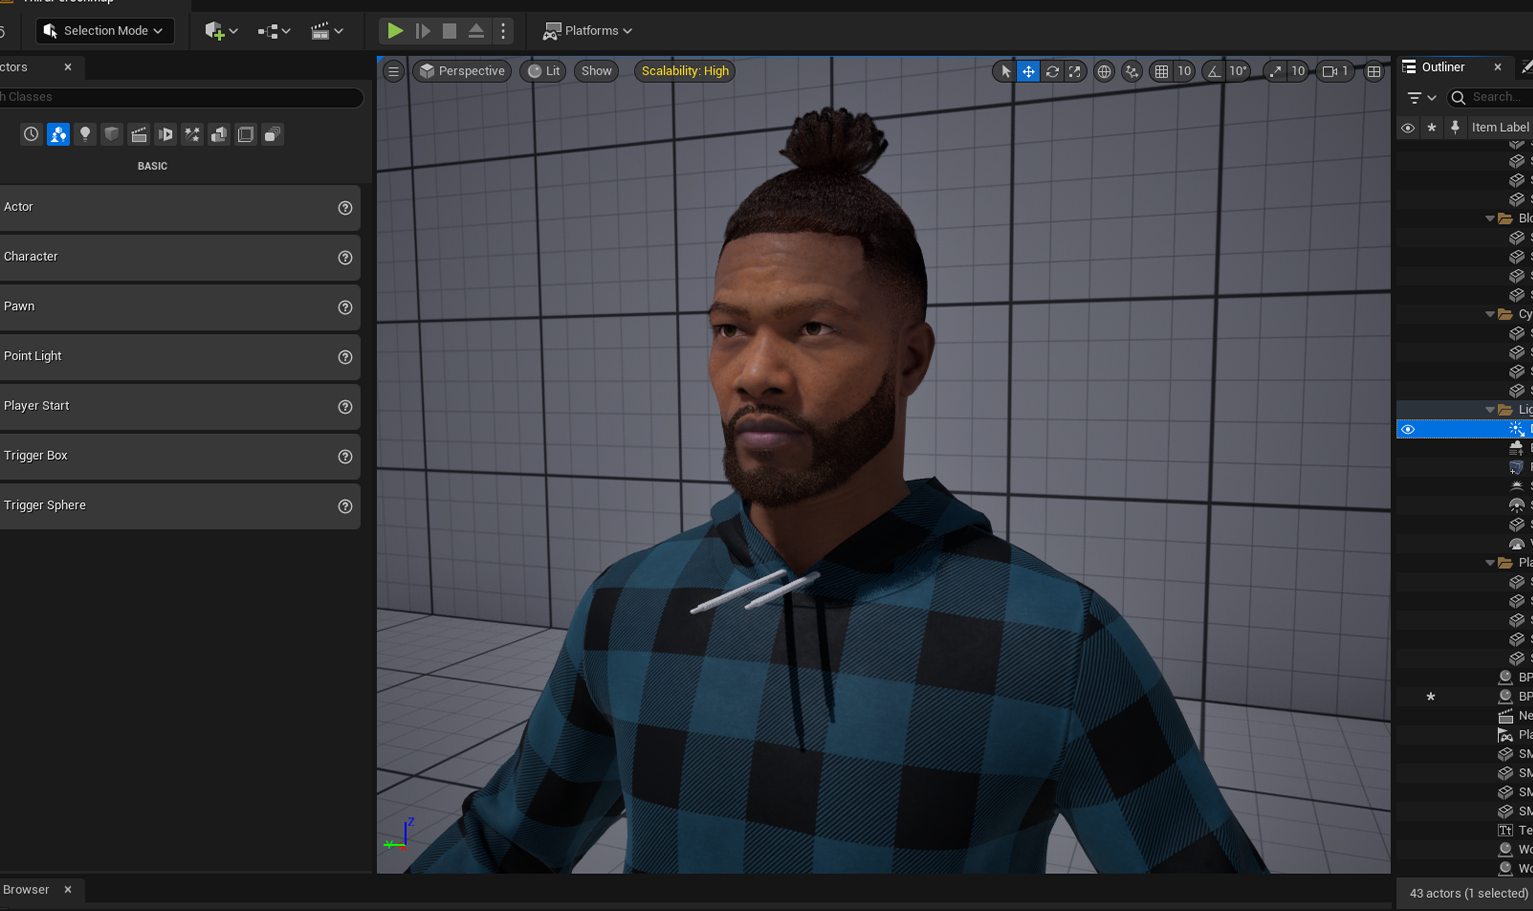This screenshot has height=911, width=1533.
Task: Open the Show flags menu
Action: click(596, 71)
